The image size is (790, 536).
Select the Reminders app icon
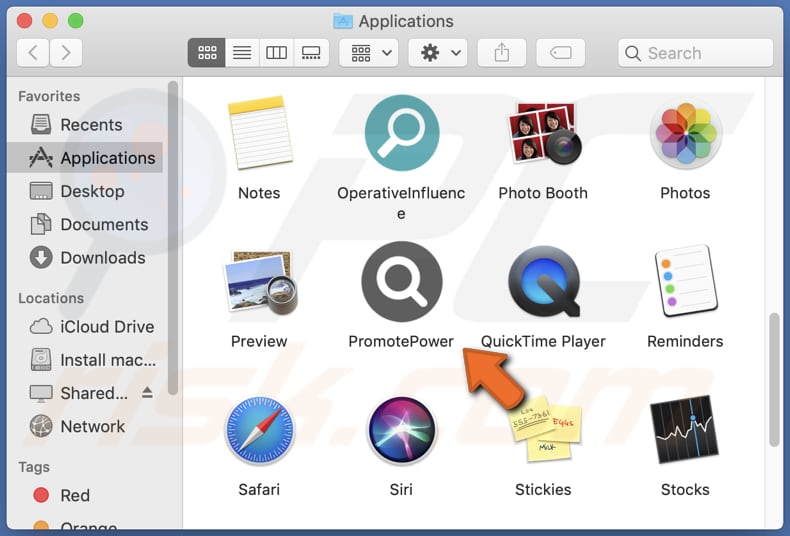point(686,281)
